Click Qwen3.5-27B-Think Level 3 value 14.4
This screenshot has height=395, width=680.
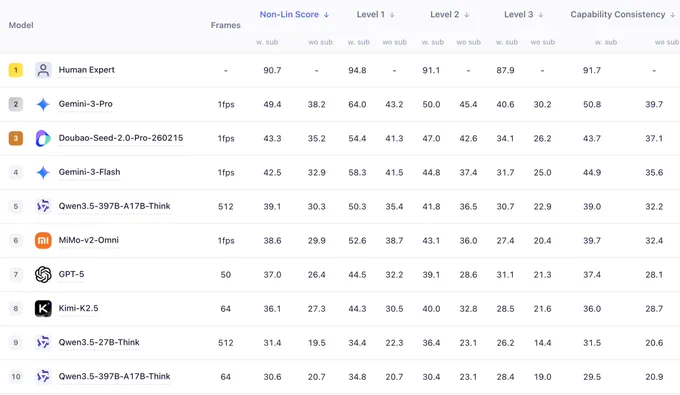click(542, 343)
